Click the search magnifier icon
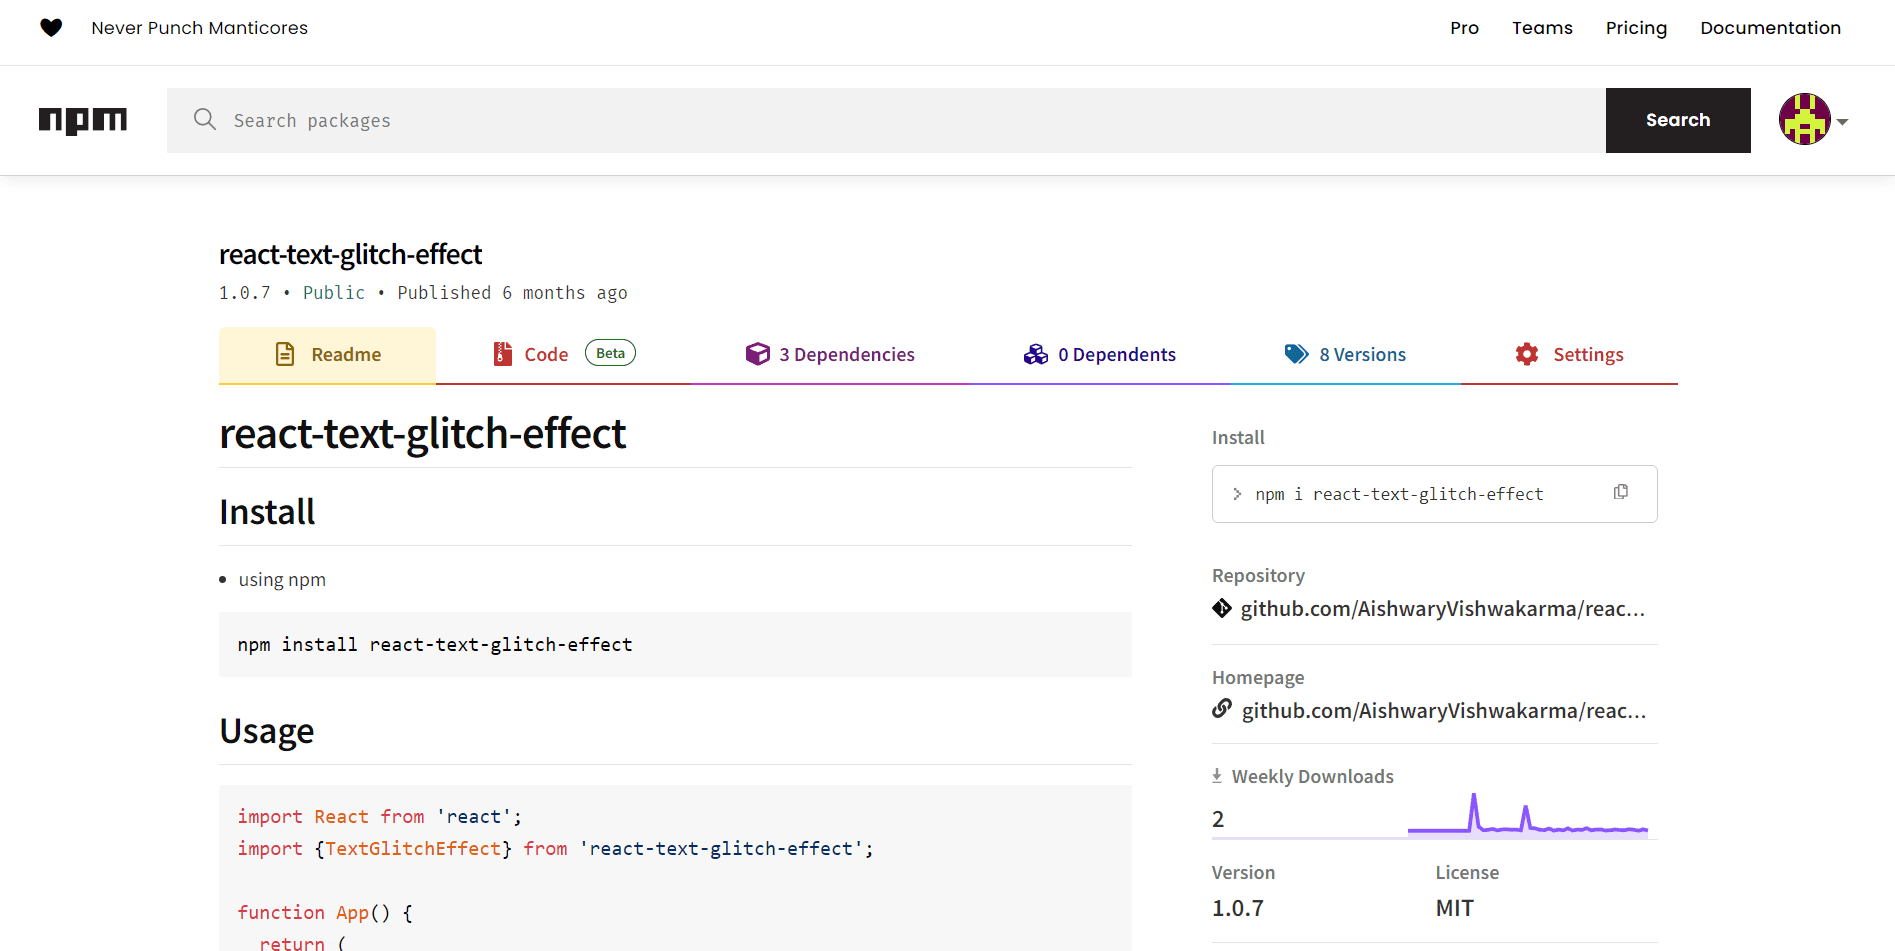The width and height of the screenshot is (1895, 951). pos(205,120)
